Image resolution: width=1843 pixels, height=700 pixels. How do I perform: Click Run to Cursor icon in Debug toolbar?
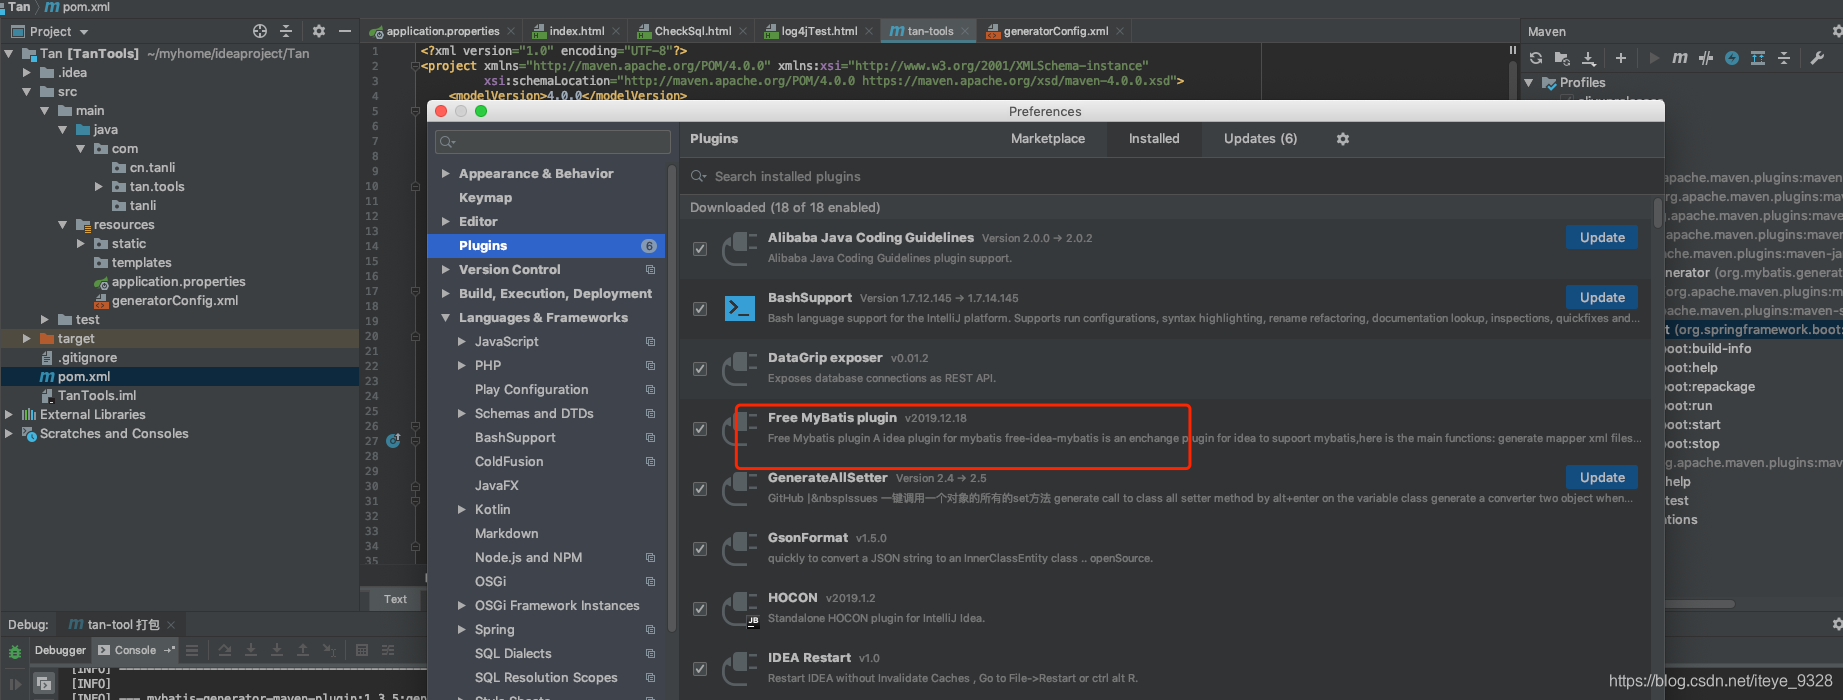click(329, 650)
